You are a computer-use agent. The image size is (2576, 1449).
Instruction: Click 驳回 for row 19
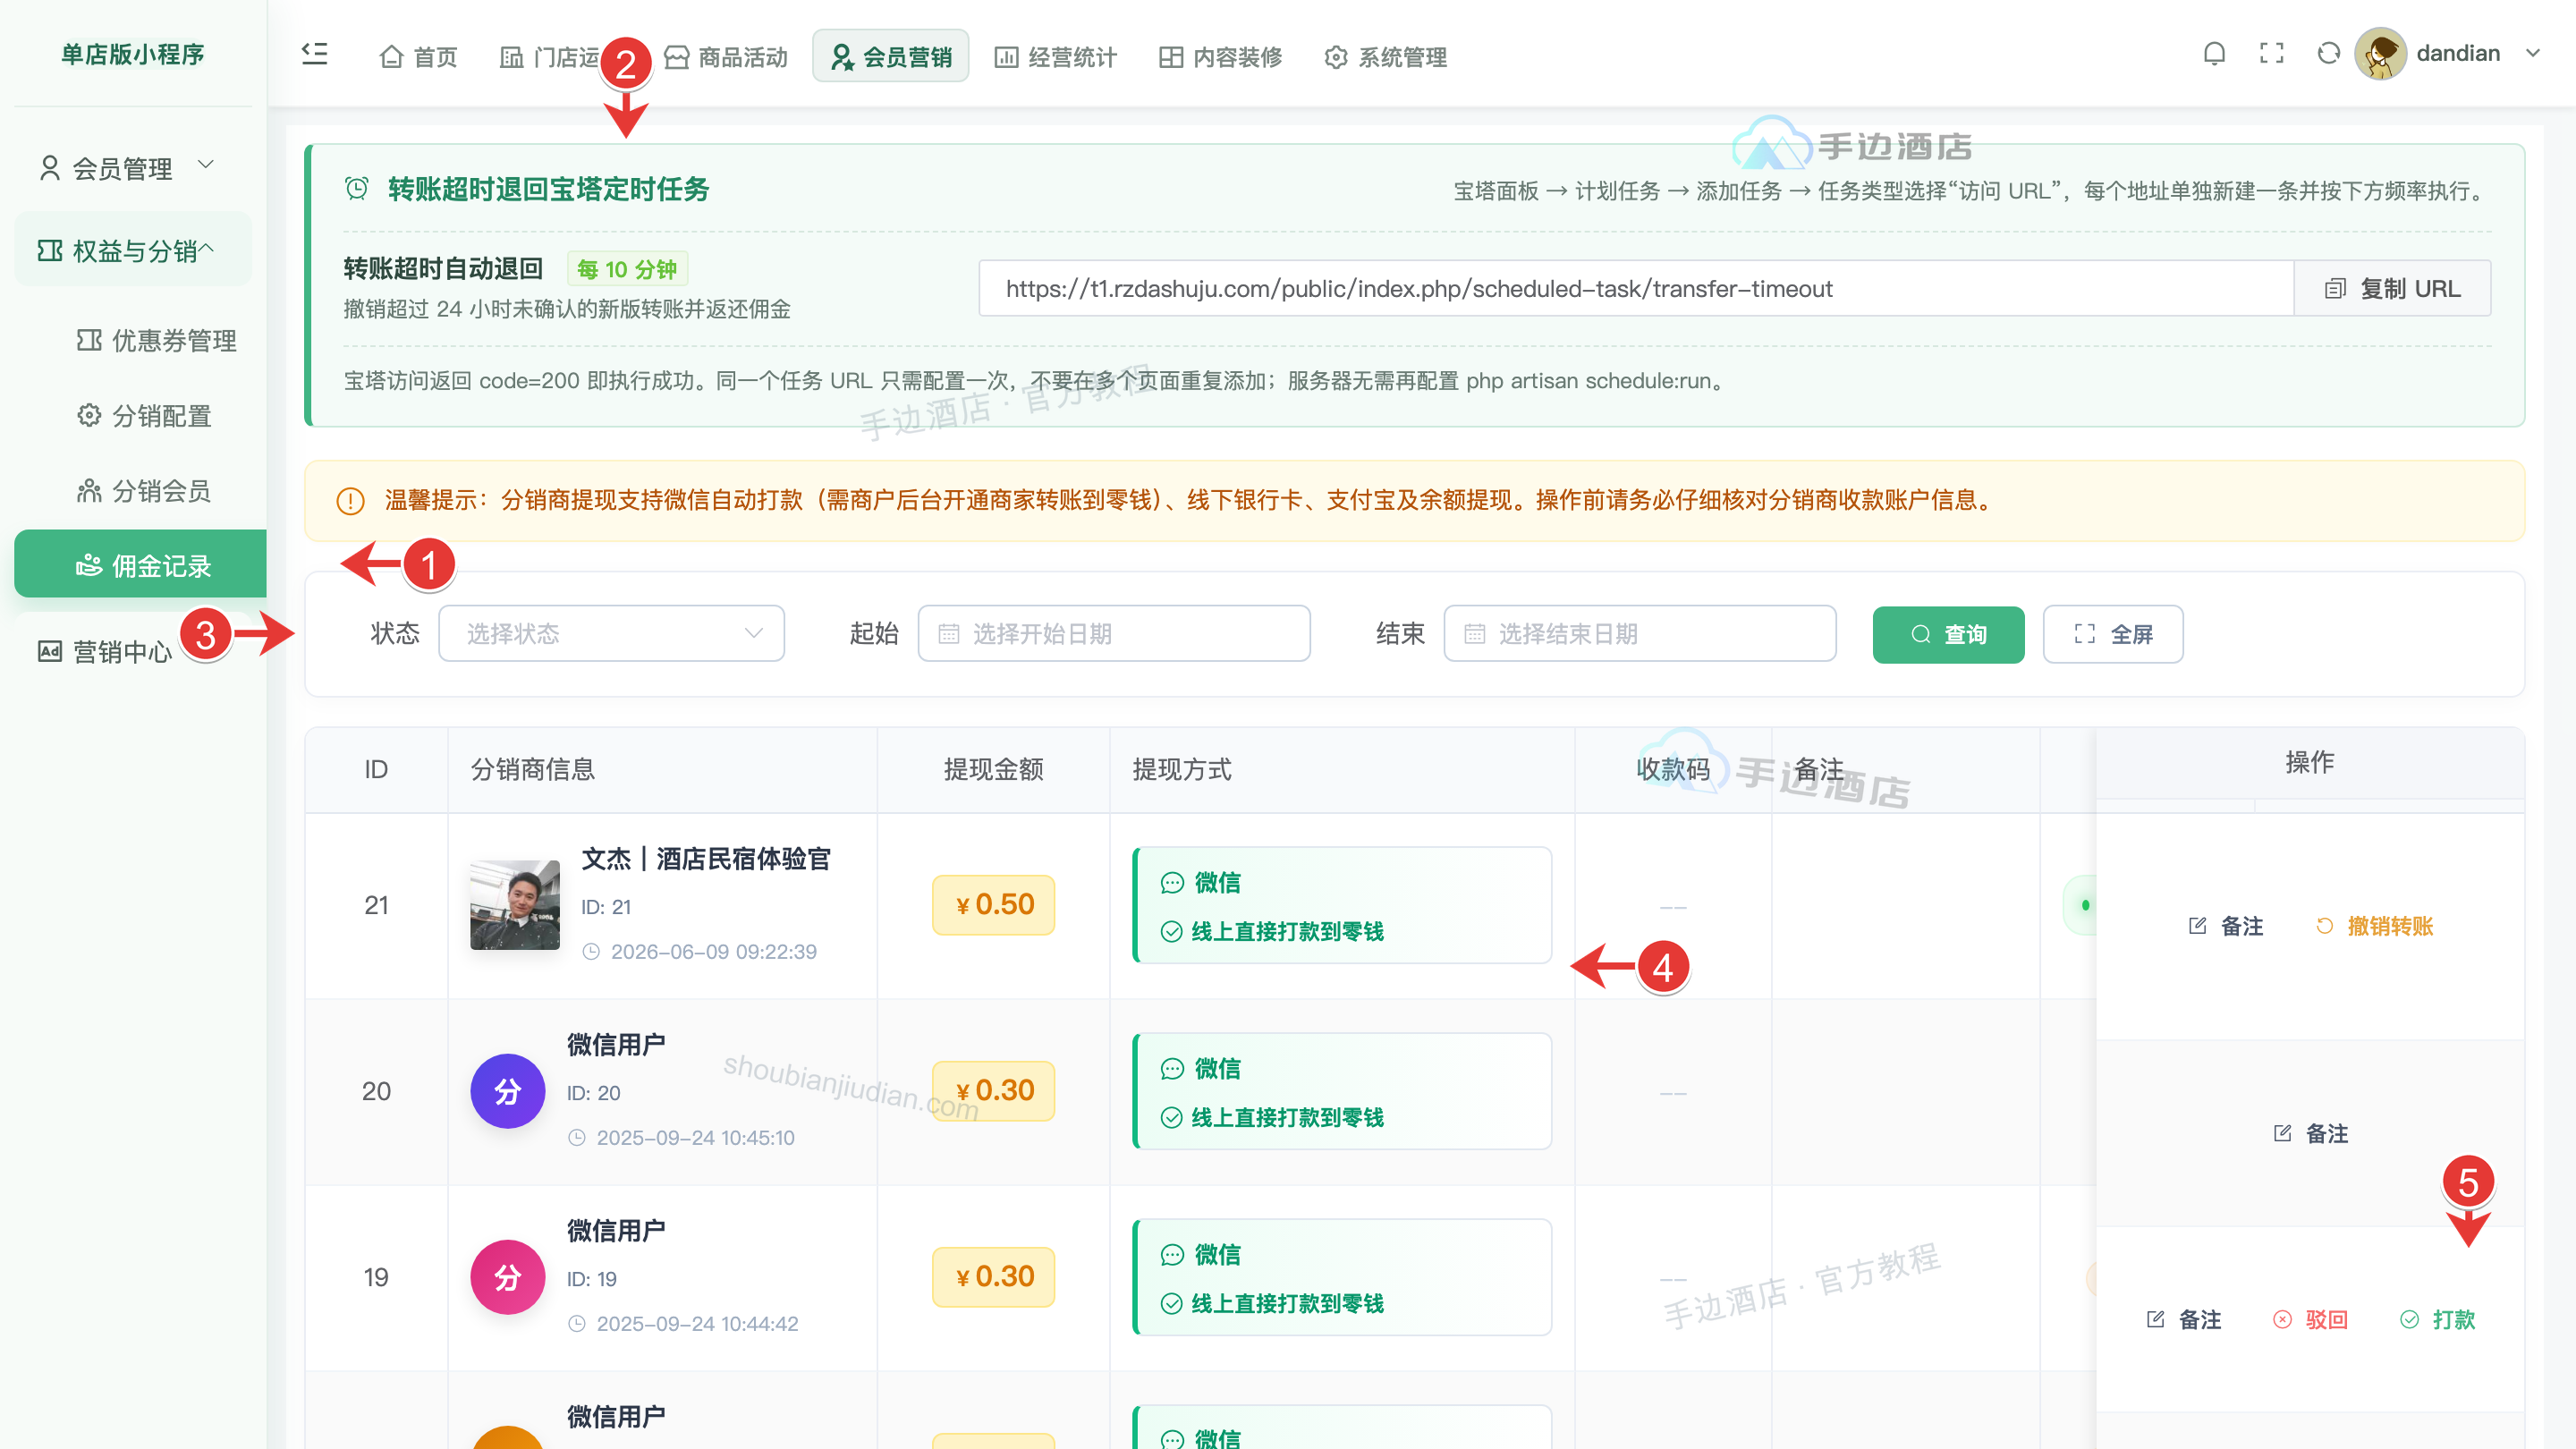2311,1320
